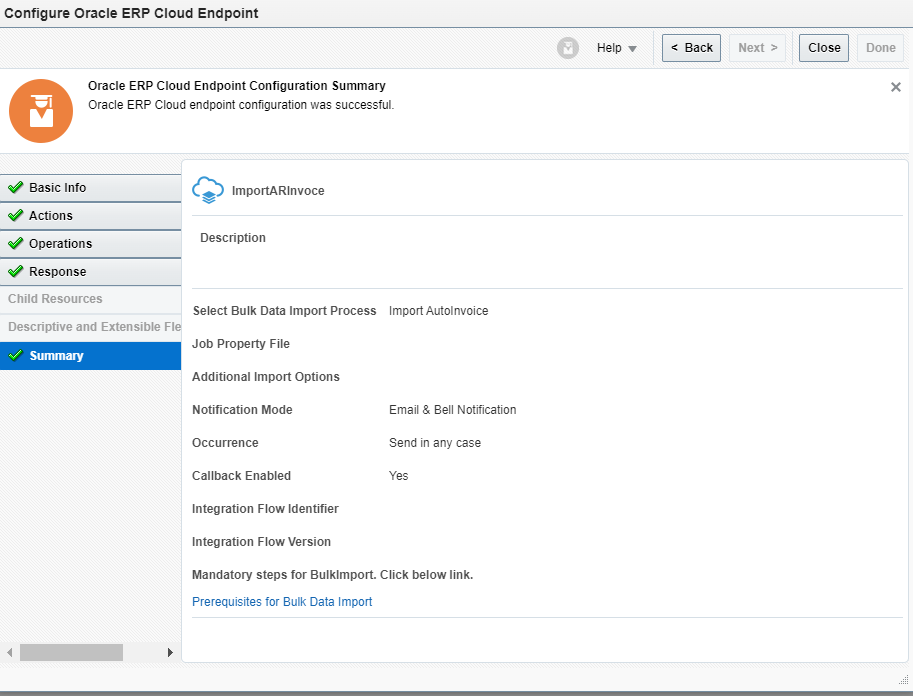Image resolution: width=913 pixels, height=696 pixels.
Task: Open Prerequisites for Bulk Data Import
Action: pos(282,601)
